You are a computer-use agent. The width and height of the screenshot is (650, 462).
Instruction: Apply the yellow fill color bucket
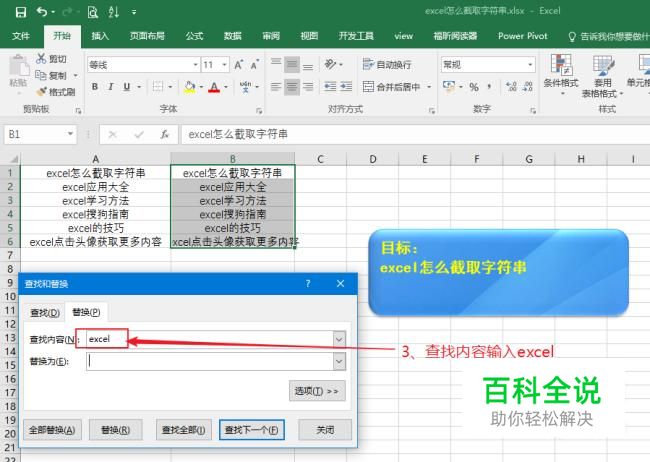pos(190,87)
